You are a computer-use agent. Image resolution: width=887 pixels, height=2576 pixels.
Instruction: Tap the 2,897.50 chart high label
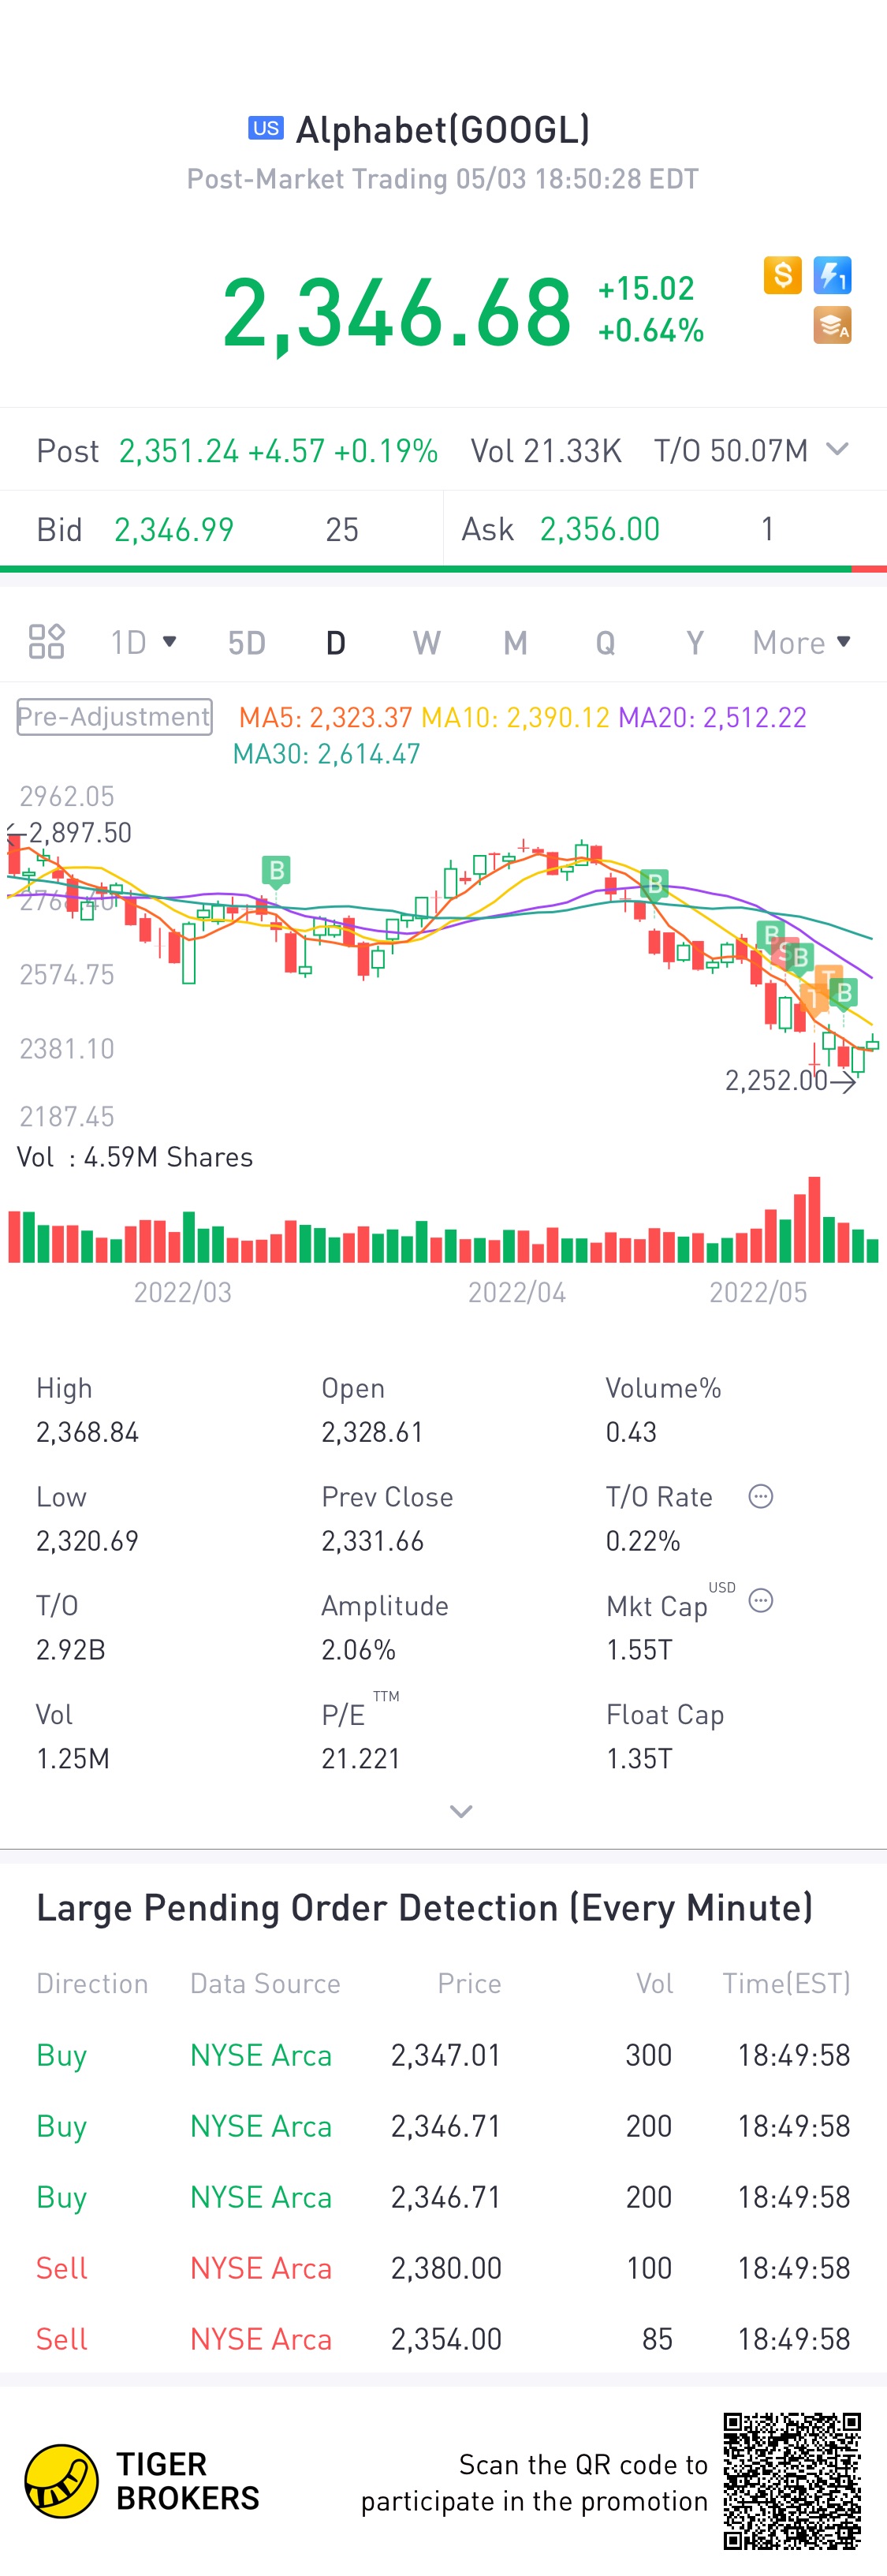click(x=80, y=833)
